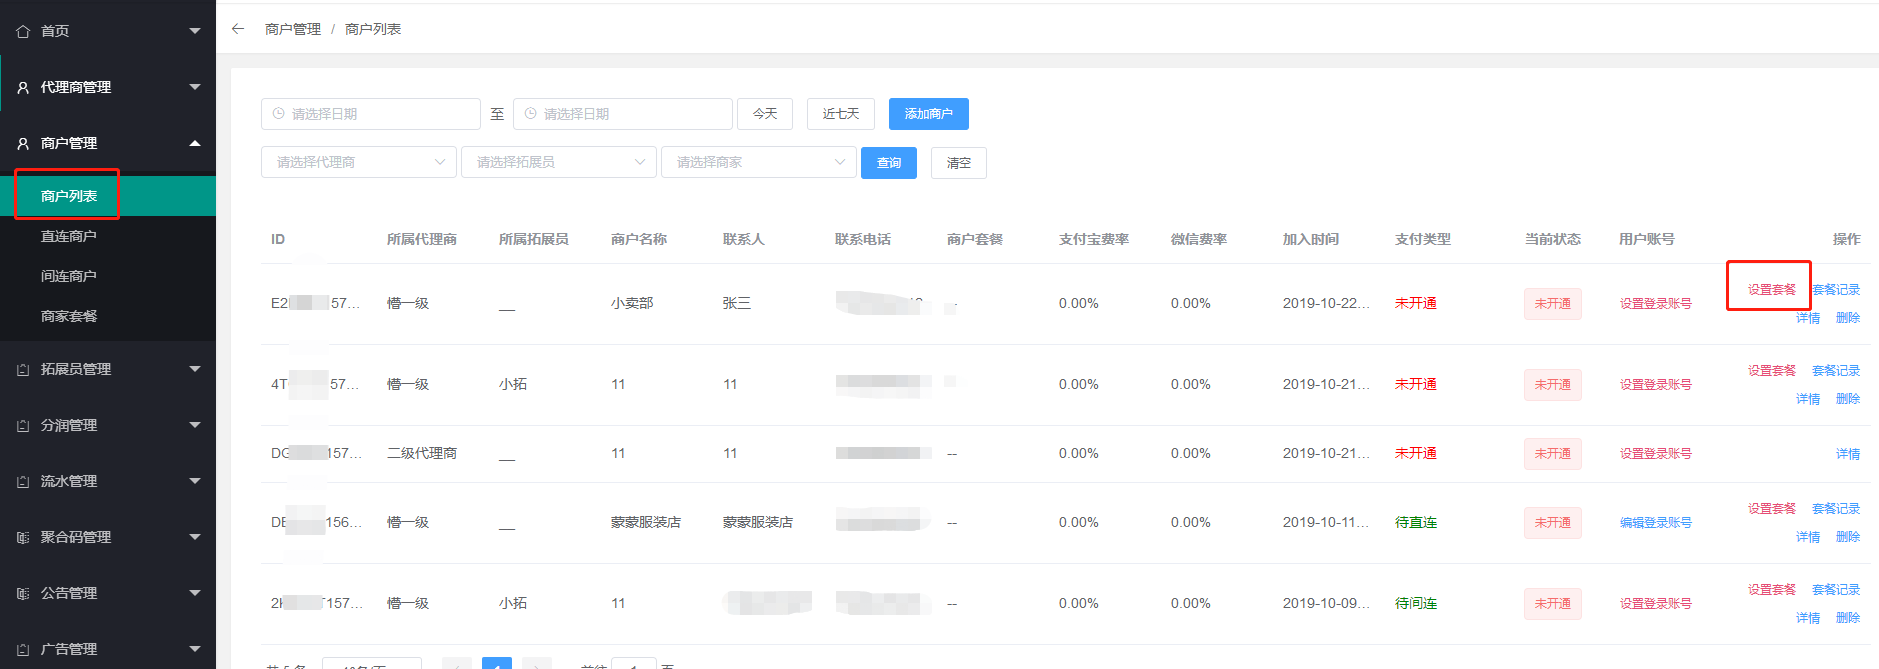Open 套餐记录 for the 小卖部 merchant
1879x669 pixels.
coord(1836,290)
